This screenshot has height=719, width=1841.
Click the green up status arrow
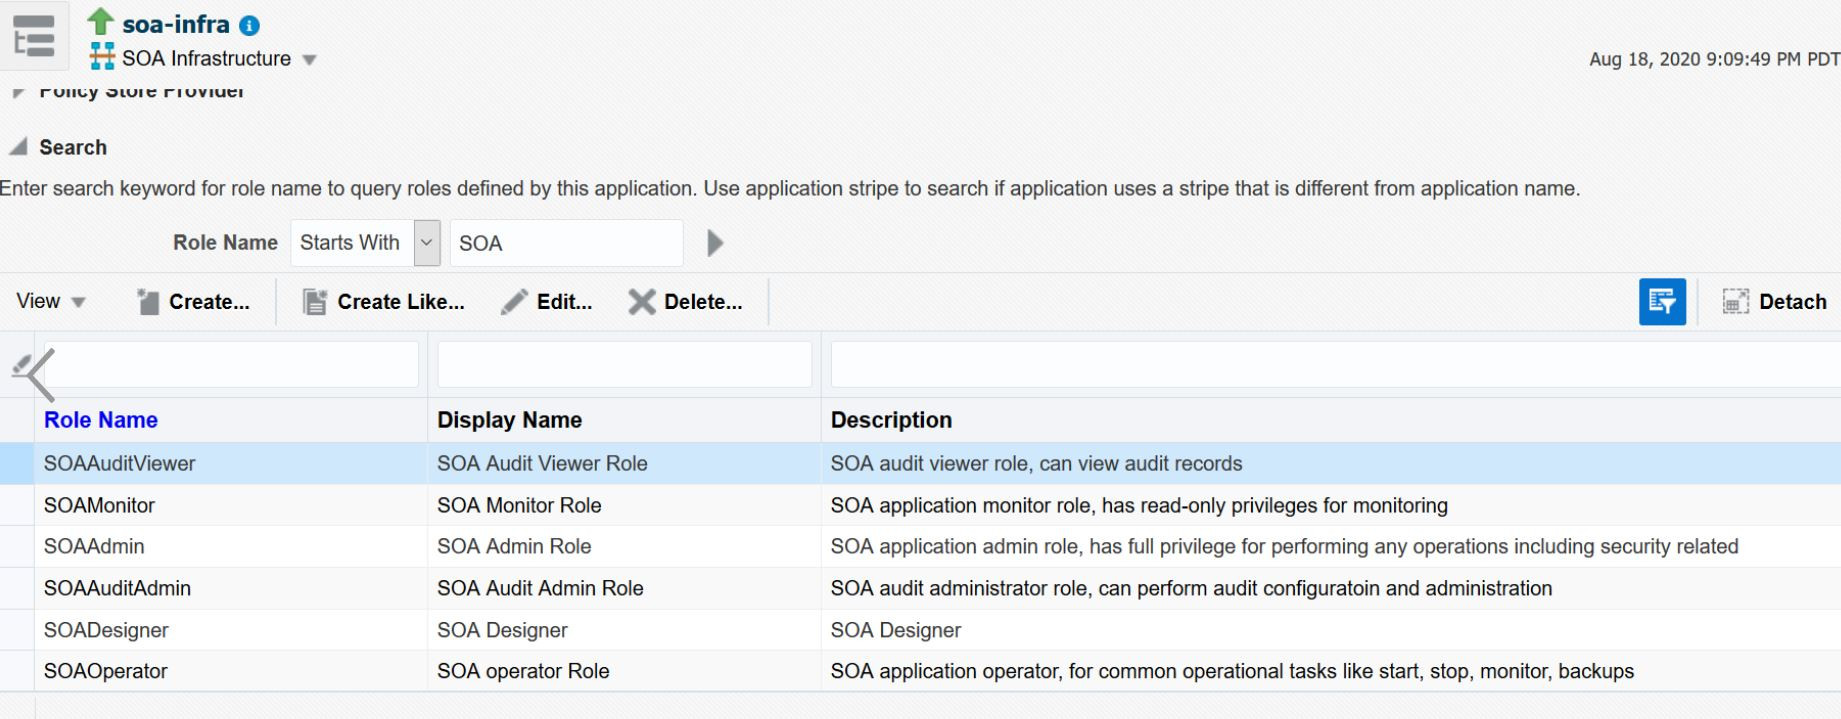tap(101, 21)
